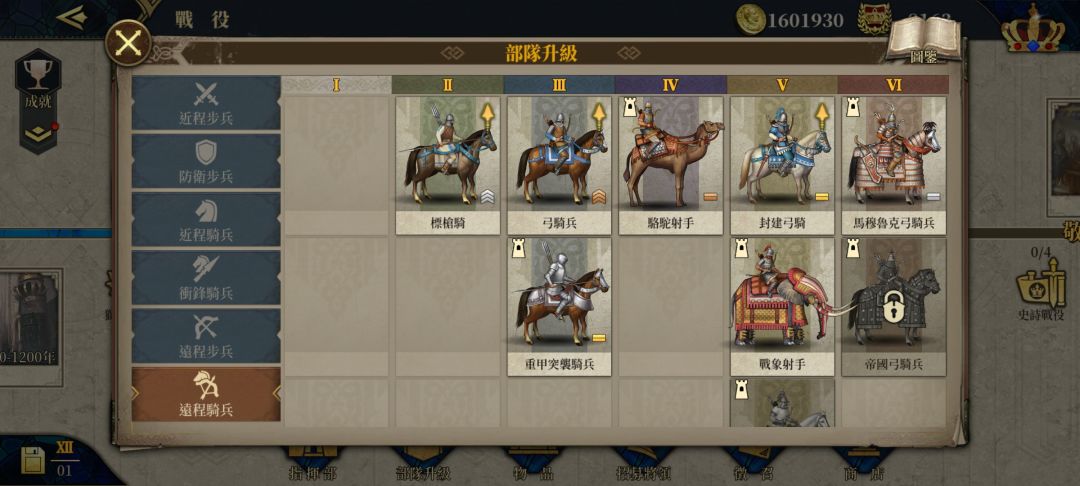This screenshot has width=1080, height=486.
Task: Select the highlighted 遠程騎兵 category
Action: (206, 394)
